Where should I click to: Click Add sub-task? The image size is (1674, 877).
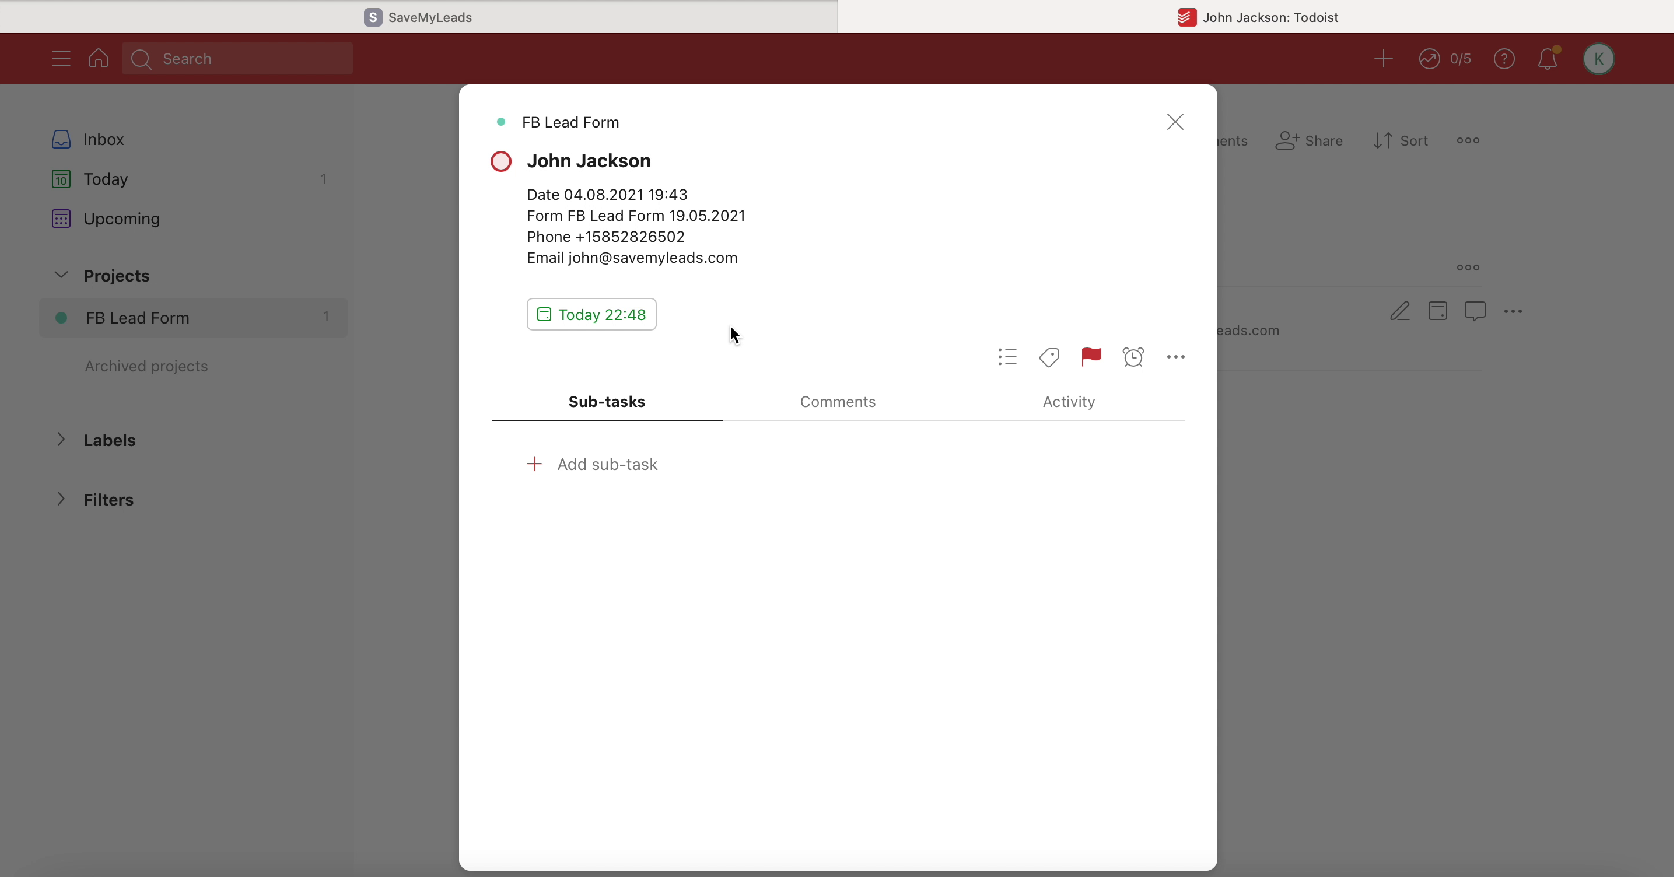(x=592, y=464)
